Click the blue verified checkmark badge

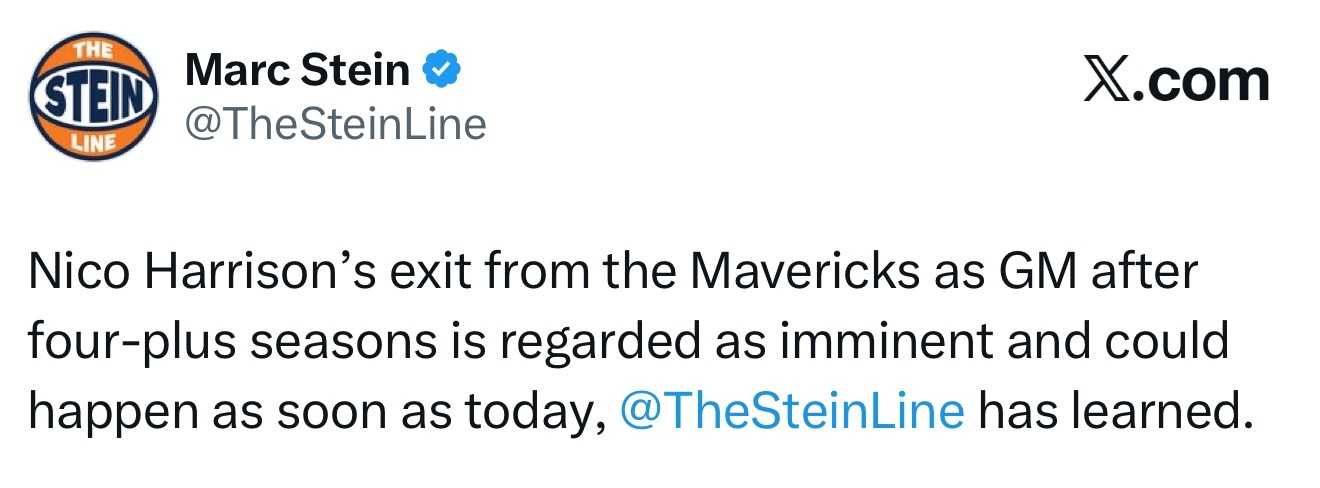[441, 69]
